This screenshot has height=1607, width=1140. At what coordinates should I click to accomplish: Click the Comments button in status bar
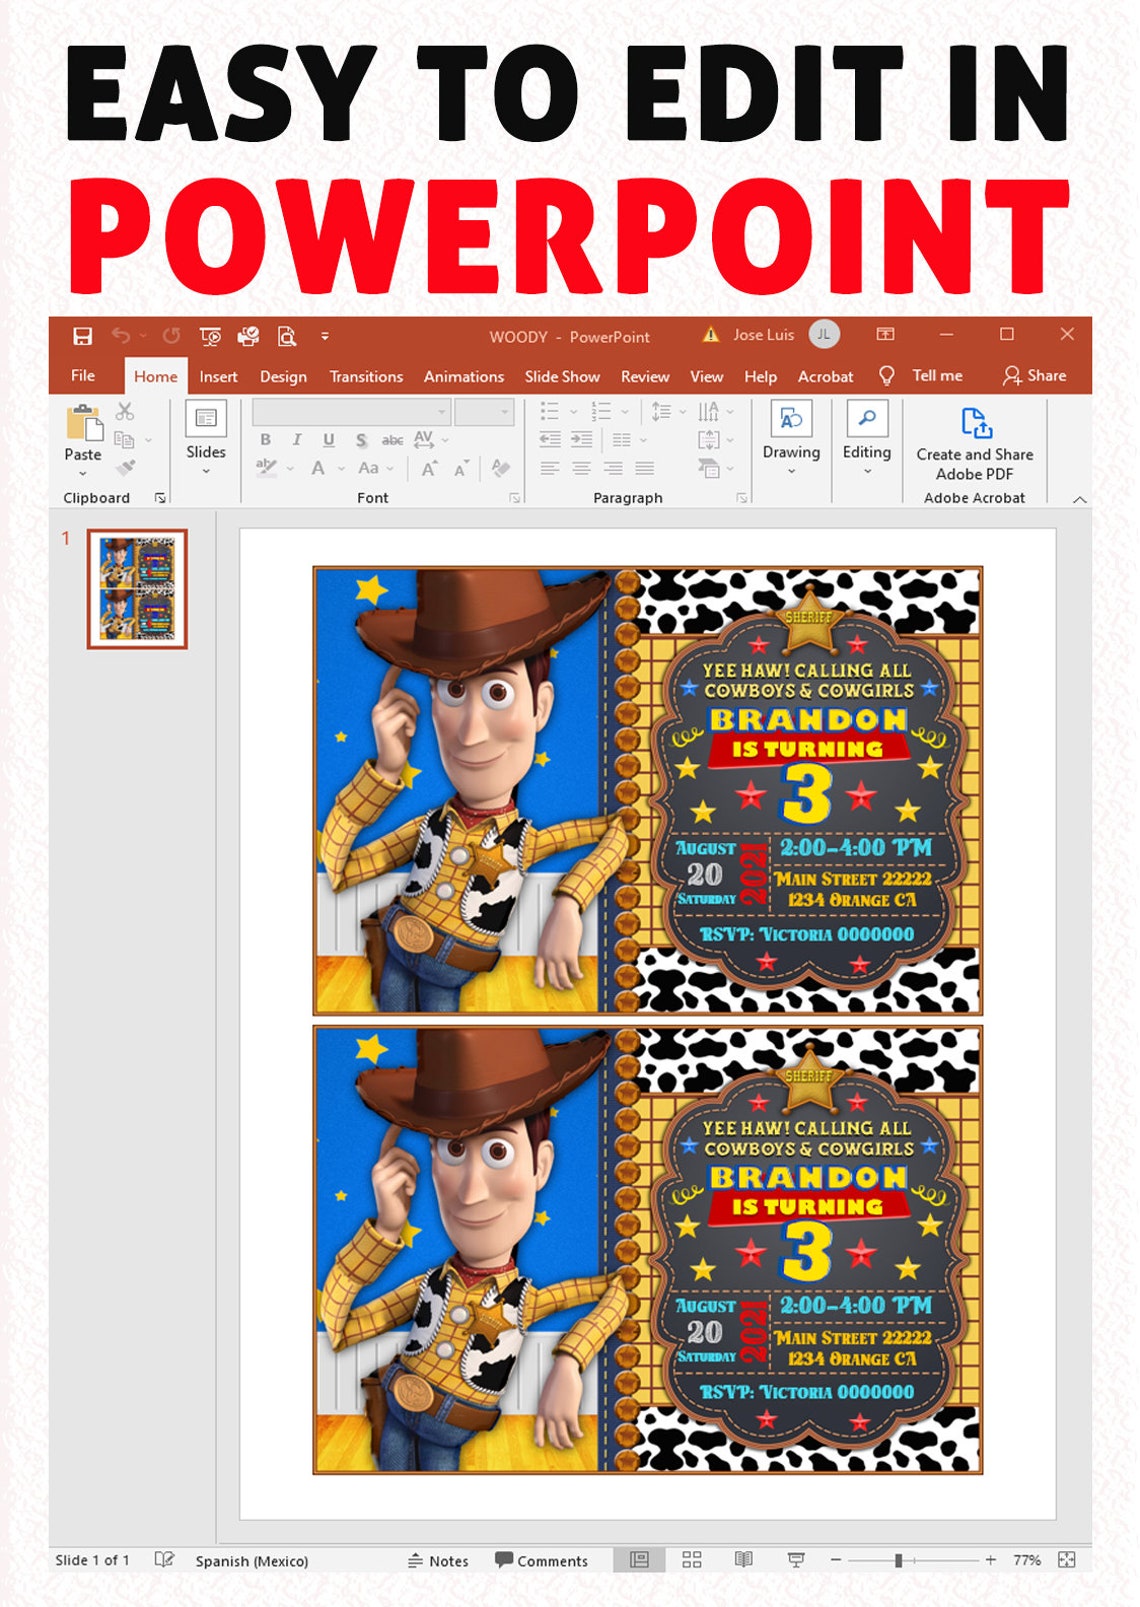click(x=542, y=1560)
